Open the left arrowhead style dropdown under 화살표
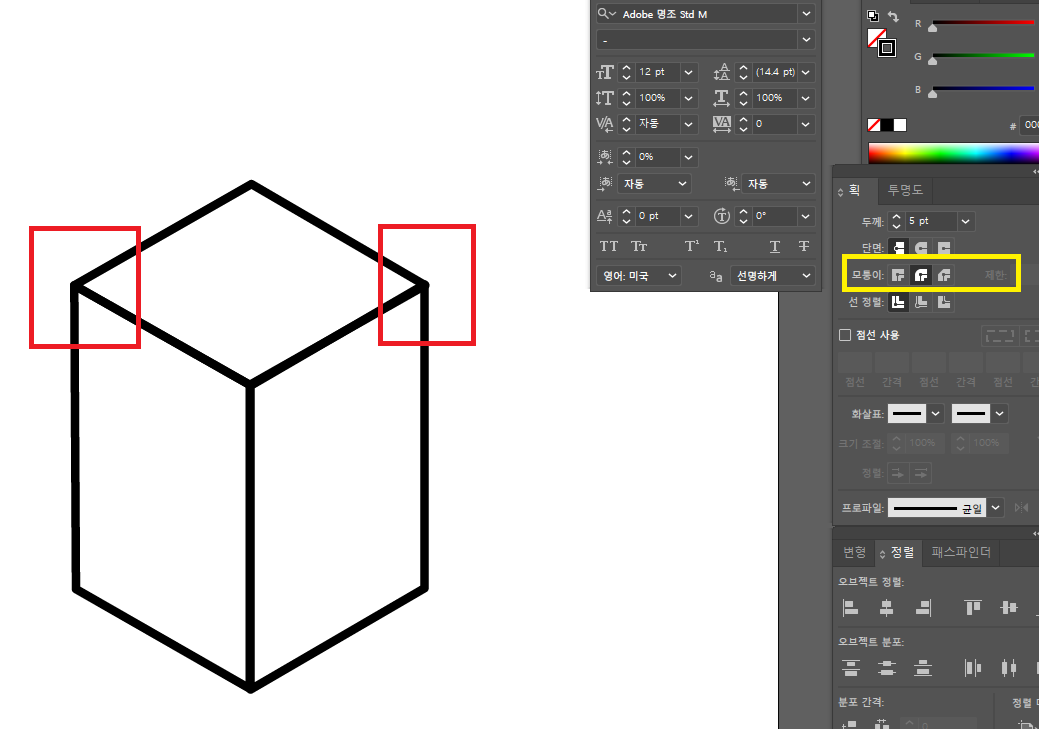Image resolution: width=1039 pixels, height=729 pixels. [937, 412]
